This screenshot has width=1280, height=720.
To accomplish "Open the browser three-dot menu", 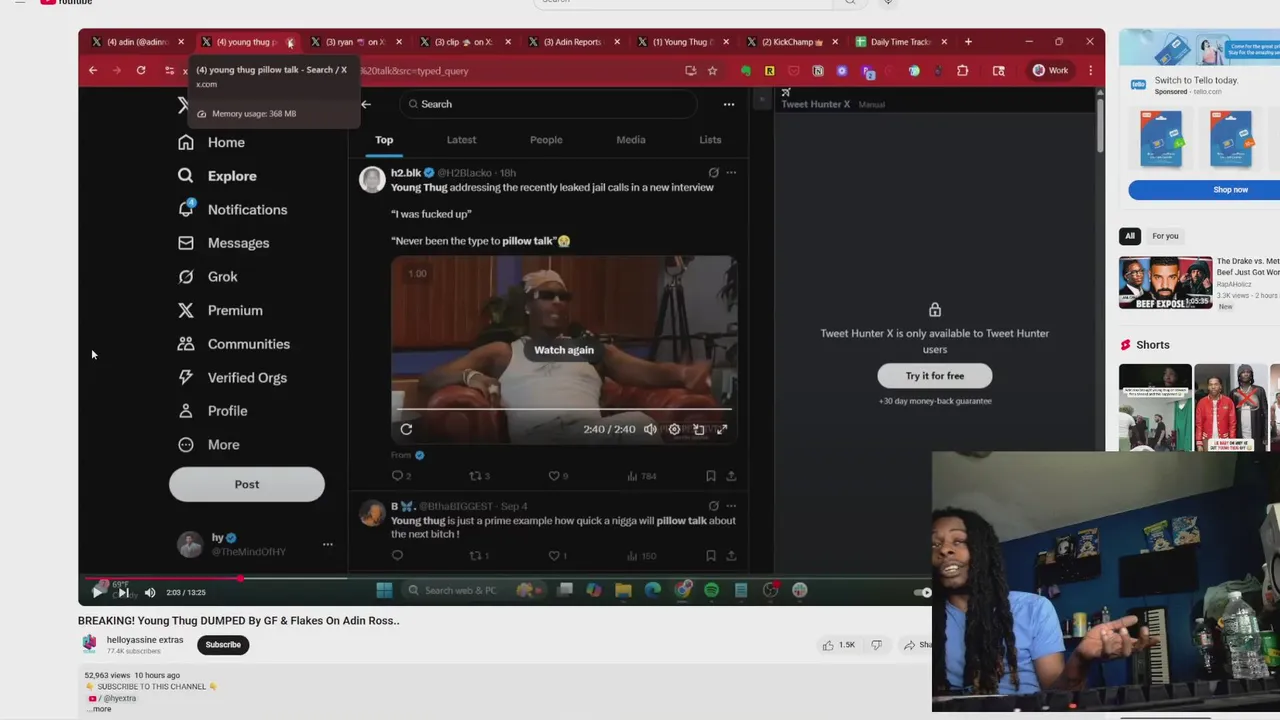I will tap(1090, 71).
